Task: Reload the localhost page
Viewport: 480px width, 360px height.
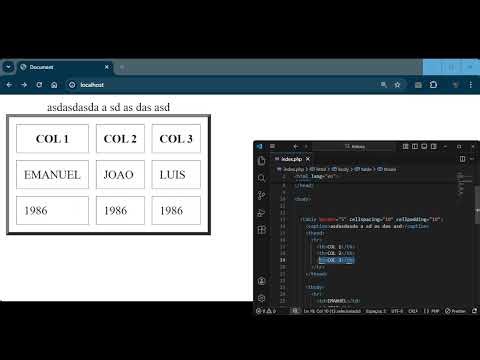Action: 39,85
